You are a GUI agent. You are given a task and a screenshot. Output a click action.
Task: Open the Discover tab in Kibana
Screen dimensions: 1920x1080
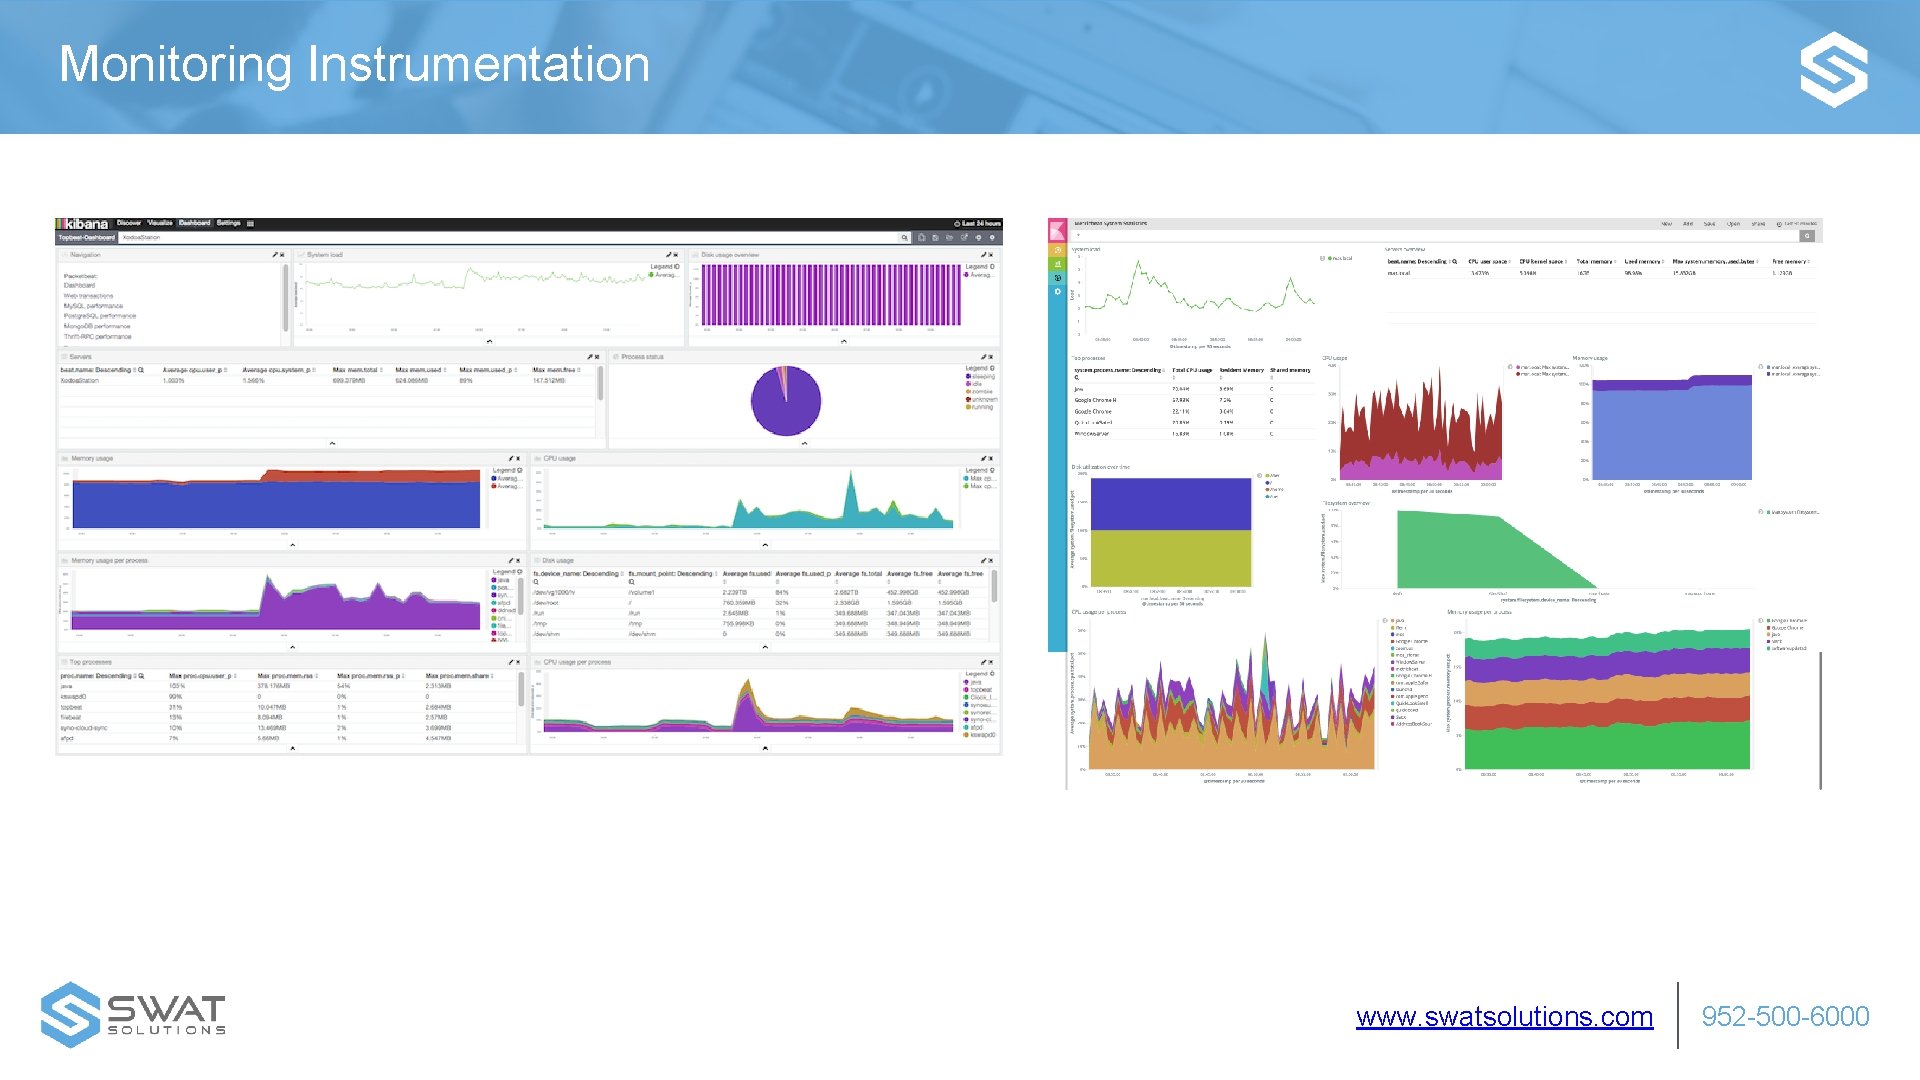(x=129, y=223)
